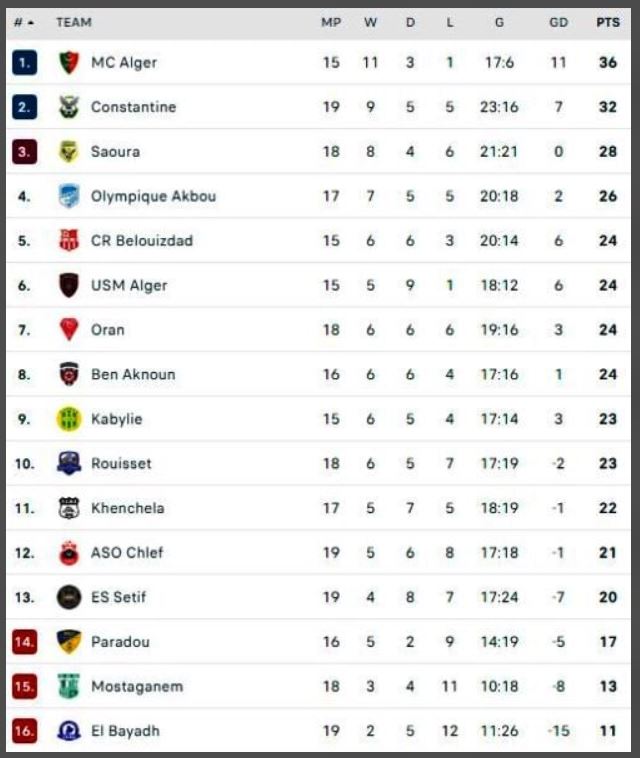Open the Khenchela team name link
640x758 pixels.
point(127,508)
